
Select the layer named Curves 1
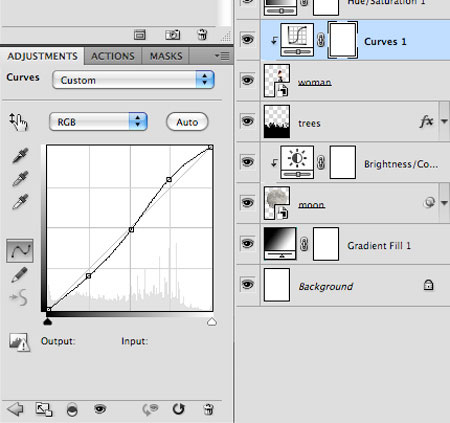[385, 42]
